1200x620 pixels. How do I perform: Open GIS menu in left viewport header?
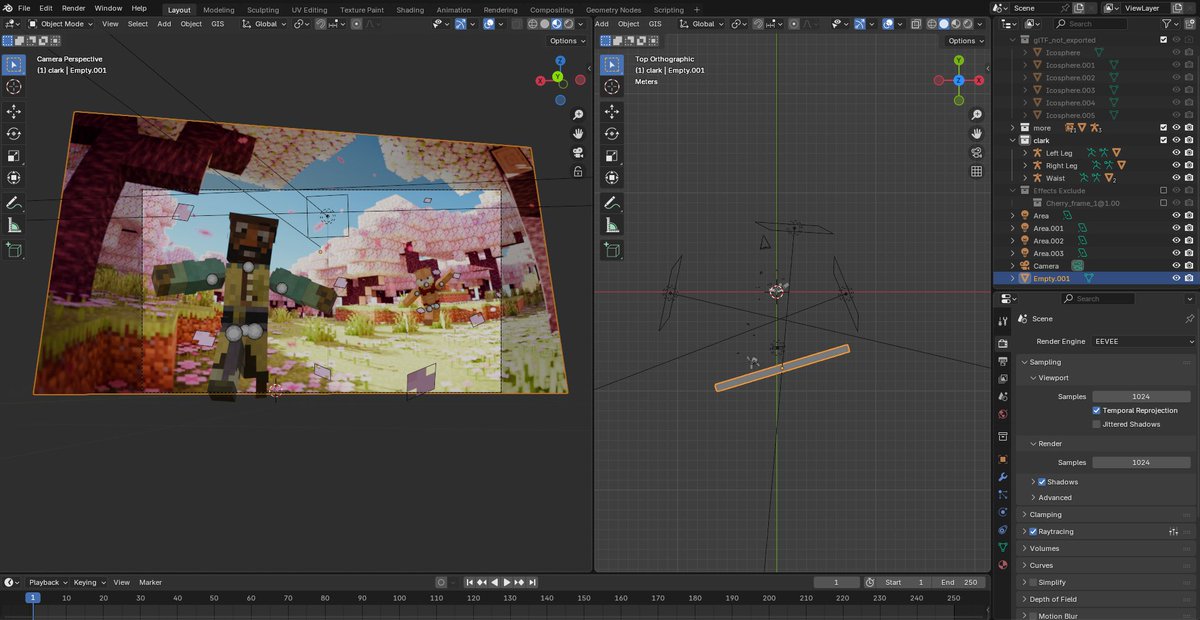point(218,23)
